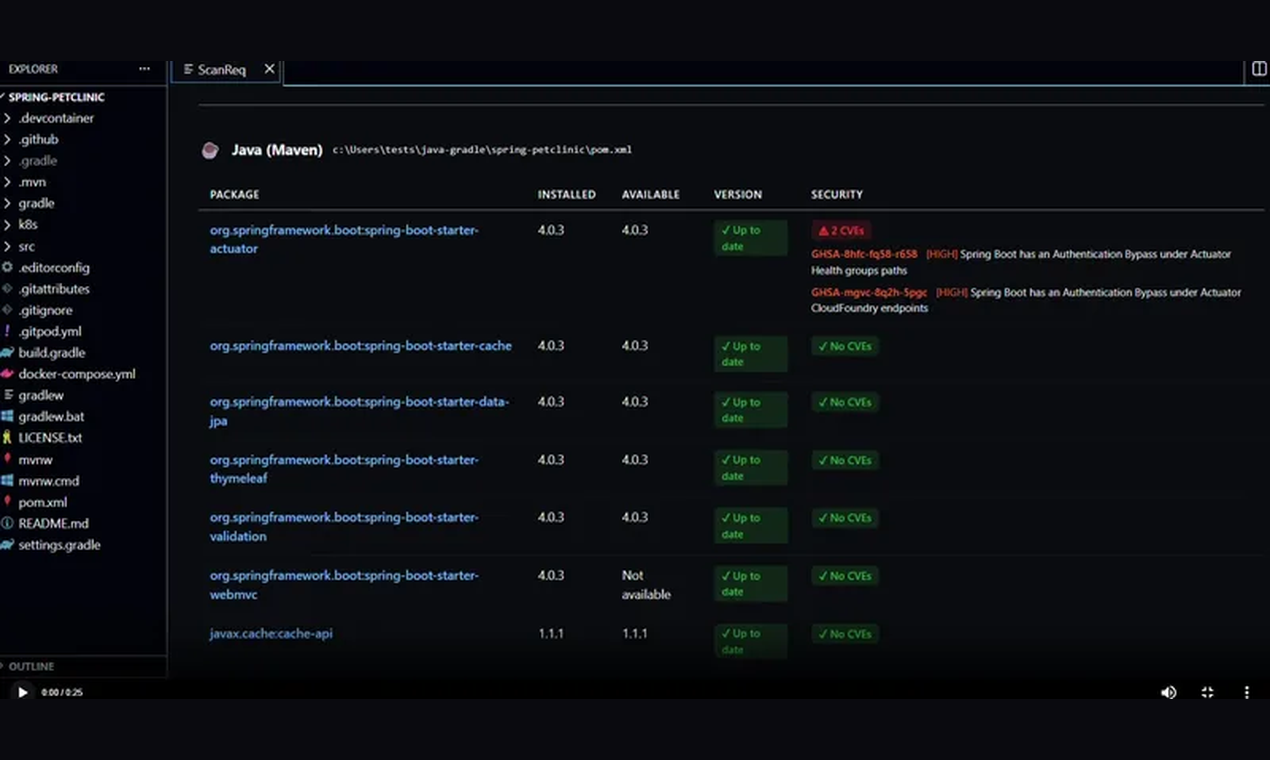Screen dimensions: 1270x760
Task: Click the Java Maven logo icon
Action: click(210, 150)
